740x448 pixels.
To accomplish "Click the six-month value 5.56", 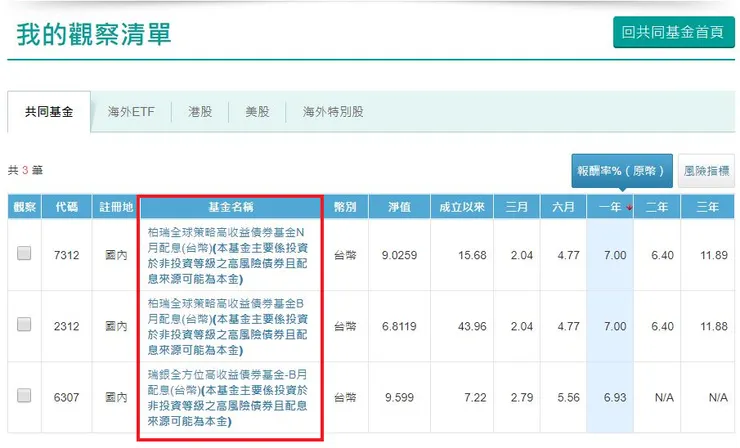I will coord(568,397).
